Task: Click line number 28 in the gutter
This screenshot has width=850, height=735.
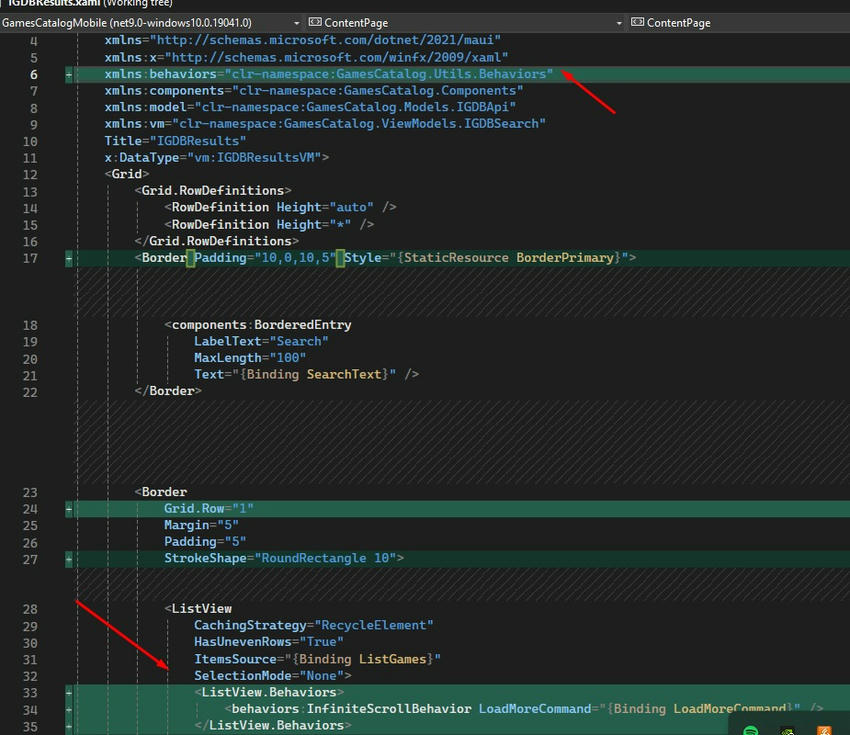Action: point(30,609)
